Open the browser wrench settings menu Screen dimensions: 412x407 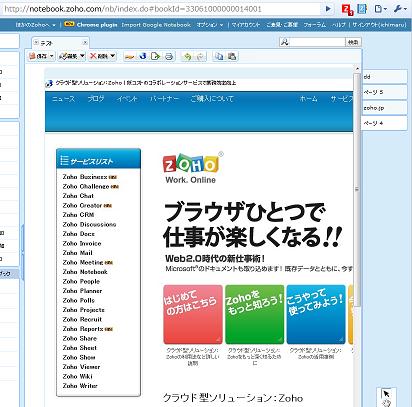[x=400, y=9]
